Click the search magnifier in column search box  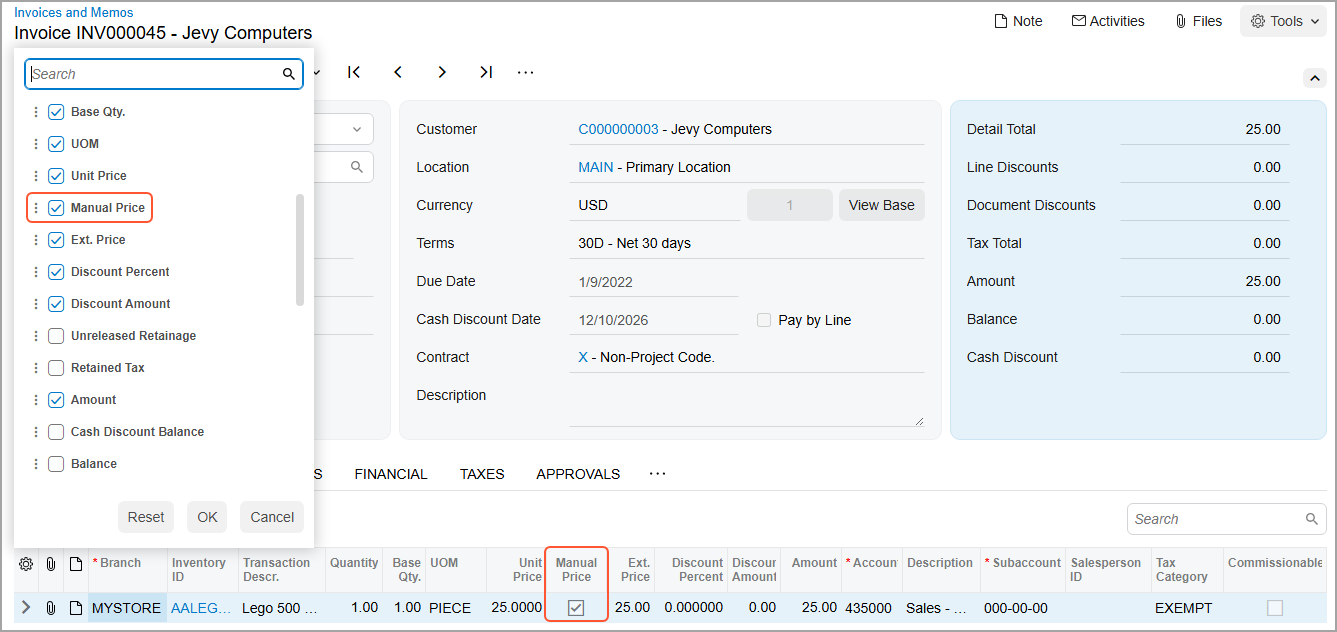pyautogui.click(x=289, y=74)
